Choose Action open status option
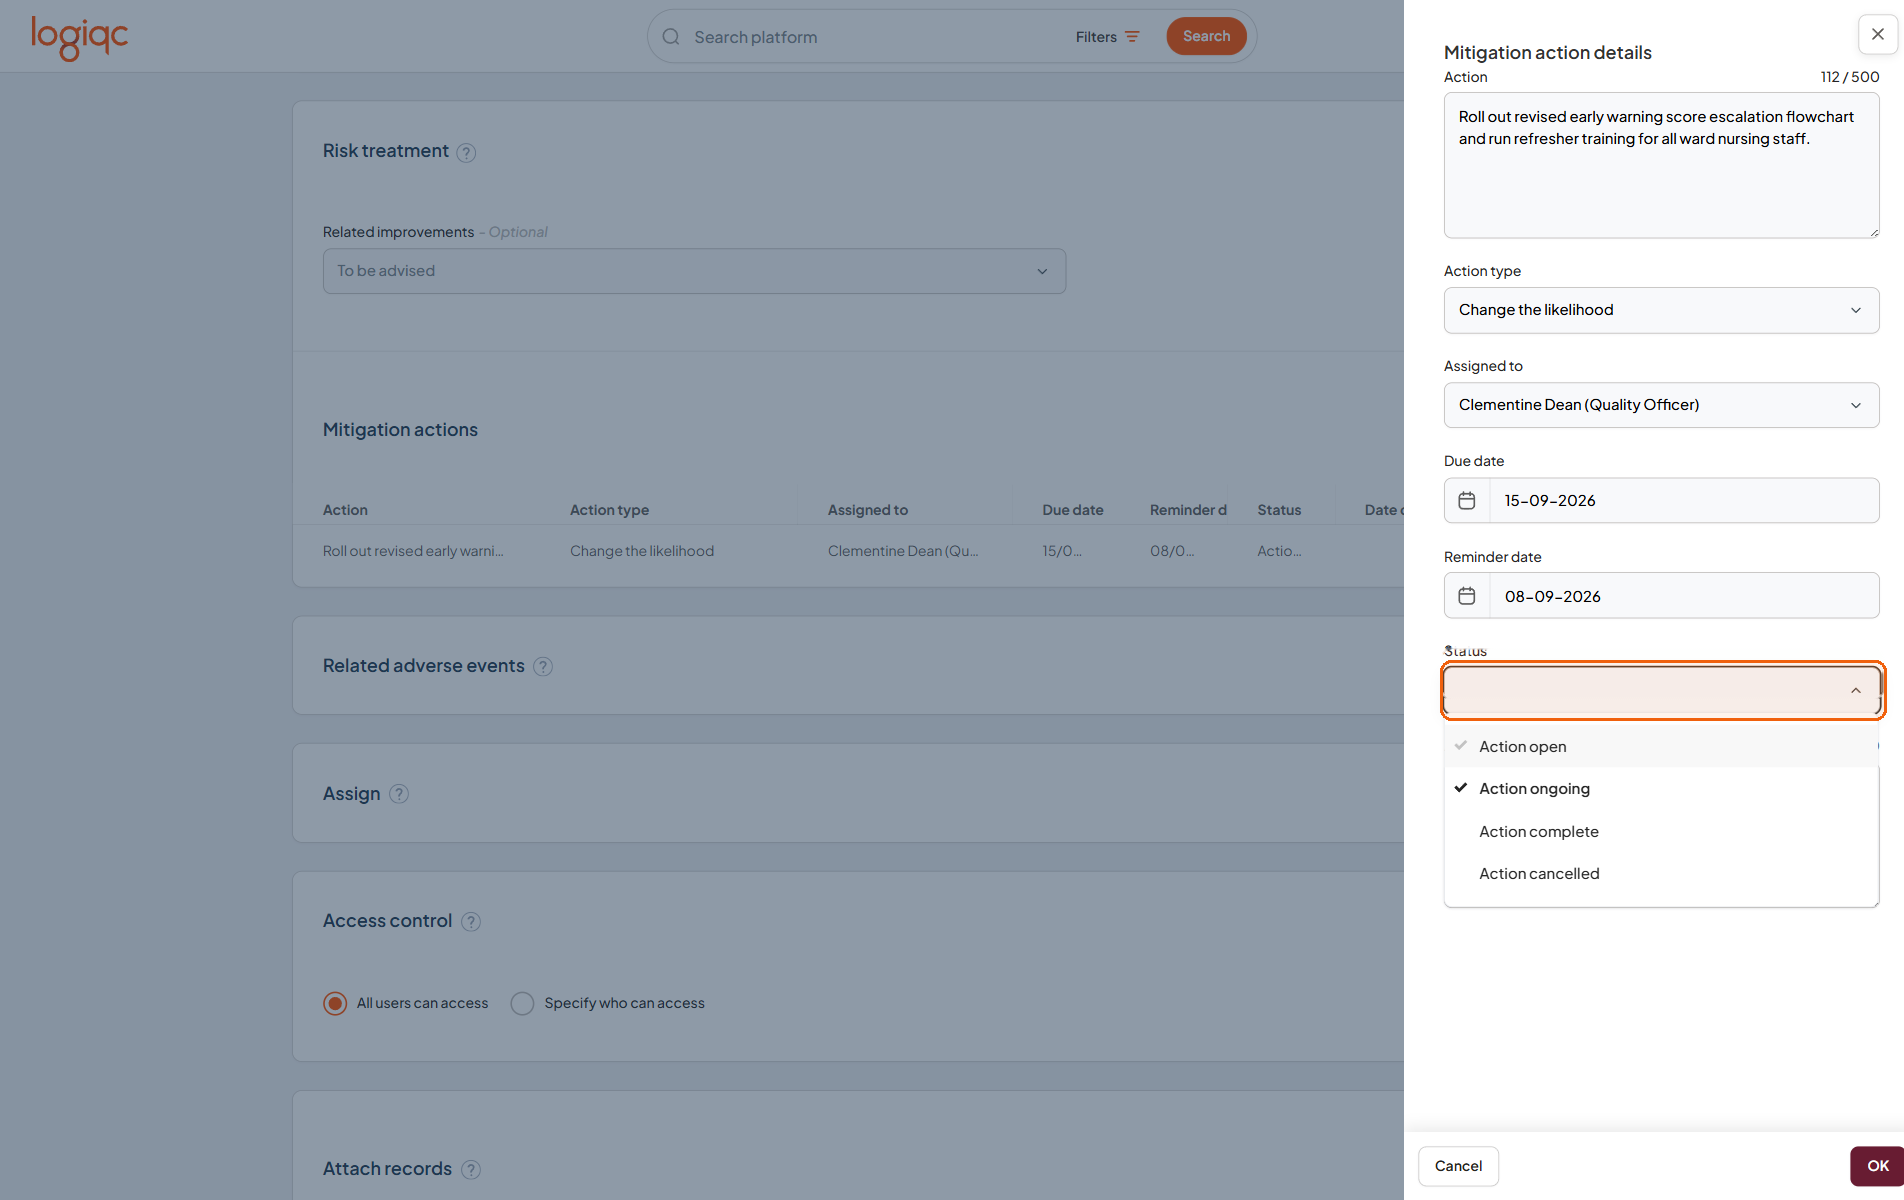1904x1200 pixels. (1661, 746)
